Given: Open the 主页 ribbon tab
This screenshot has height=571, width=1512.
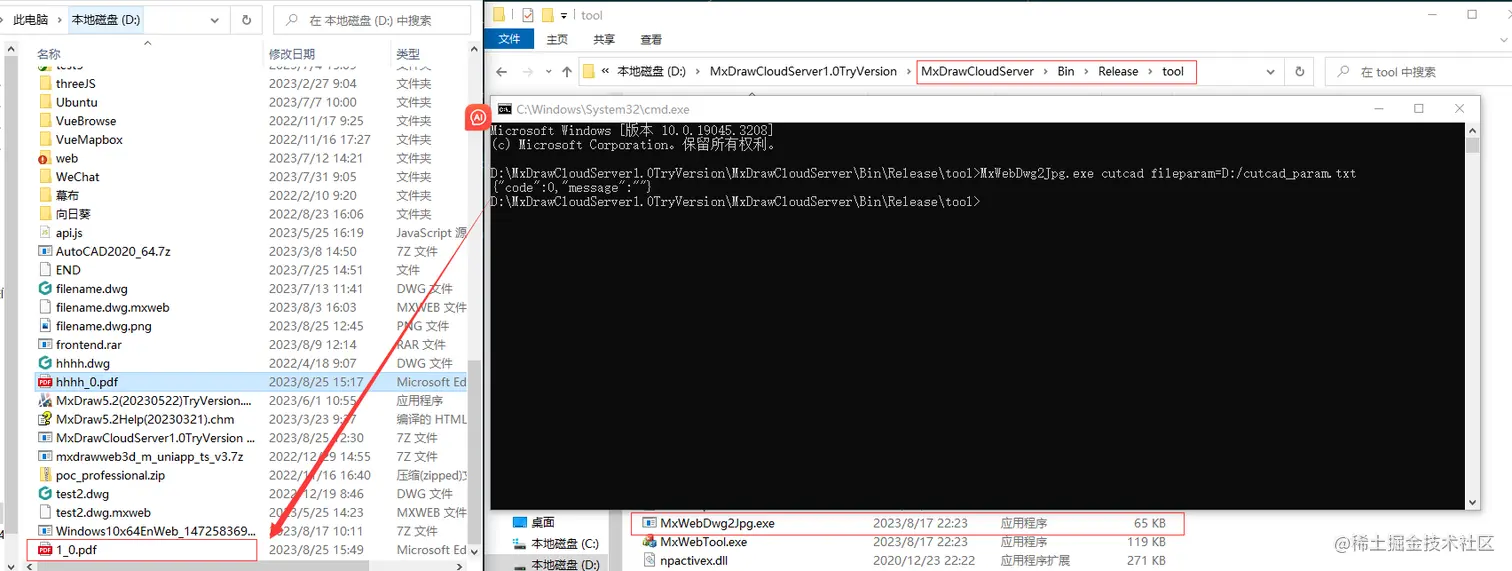Looking at the screenshot, I should [557, 39].
